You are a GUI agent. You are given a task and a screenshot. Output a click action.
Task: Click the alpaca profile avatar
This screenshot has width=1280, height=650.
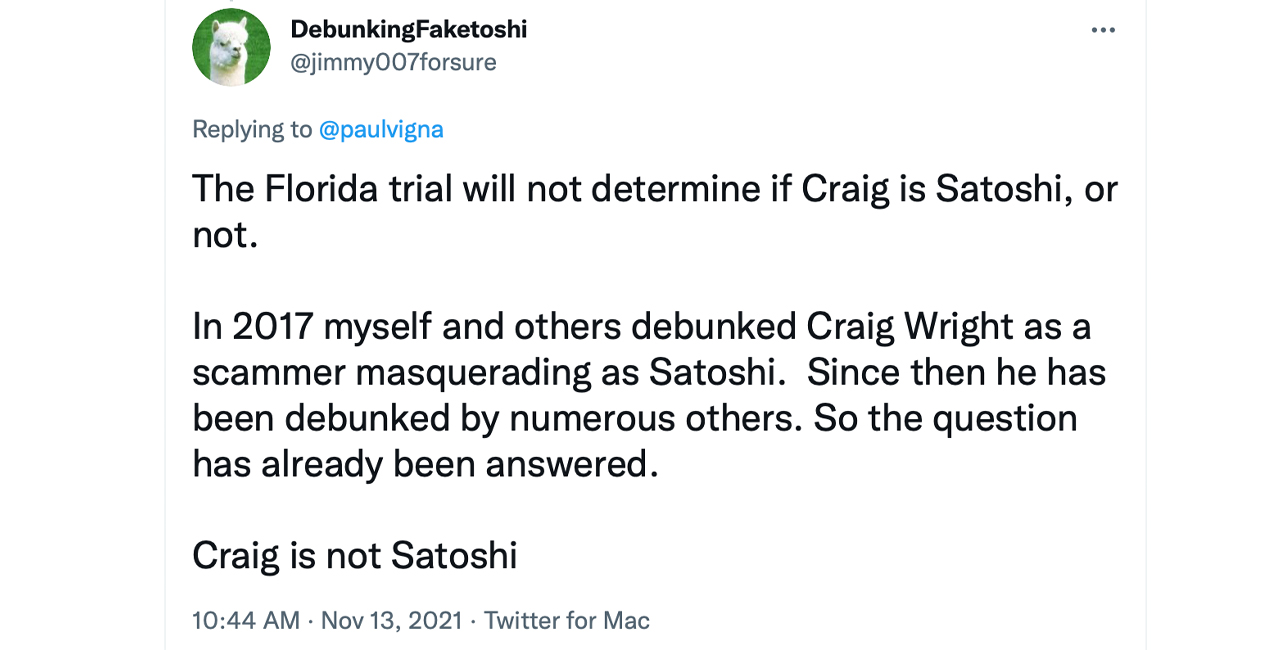click(x=231, y=47)
